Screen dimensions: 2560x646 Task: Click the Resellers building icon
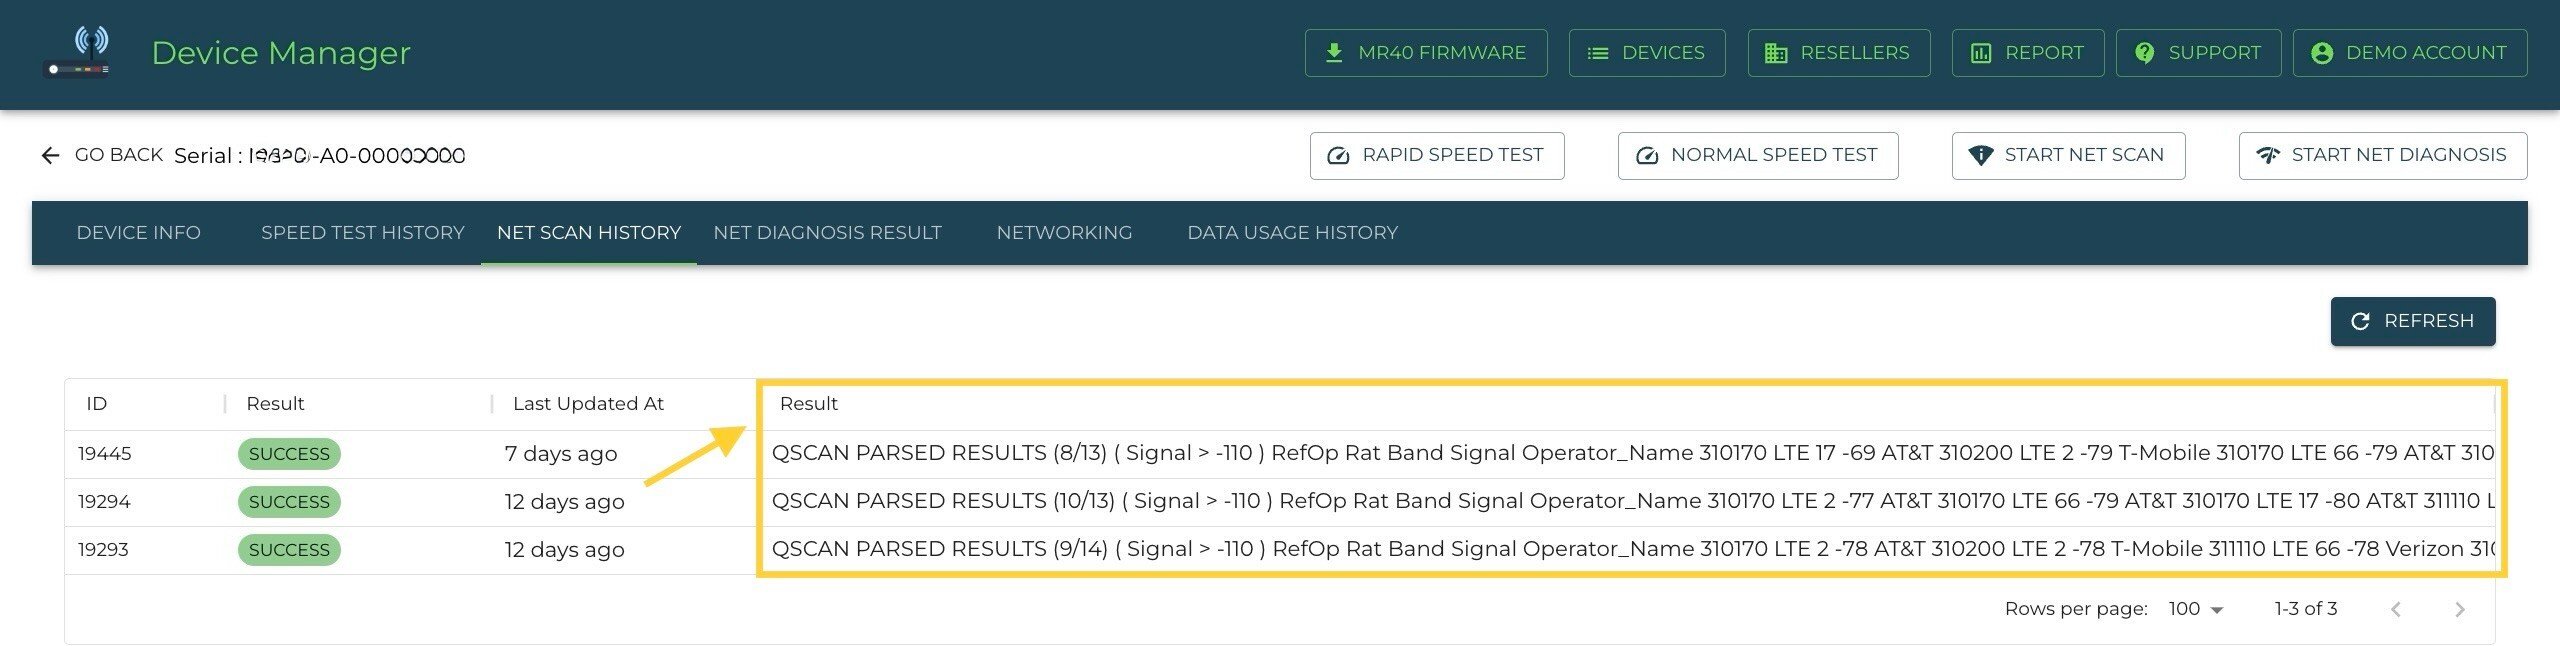(x=1776, y=53)
